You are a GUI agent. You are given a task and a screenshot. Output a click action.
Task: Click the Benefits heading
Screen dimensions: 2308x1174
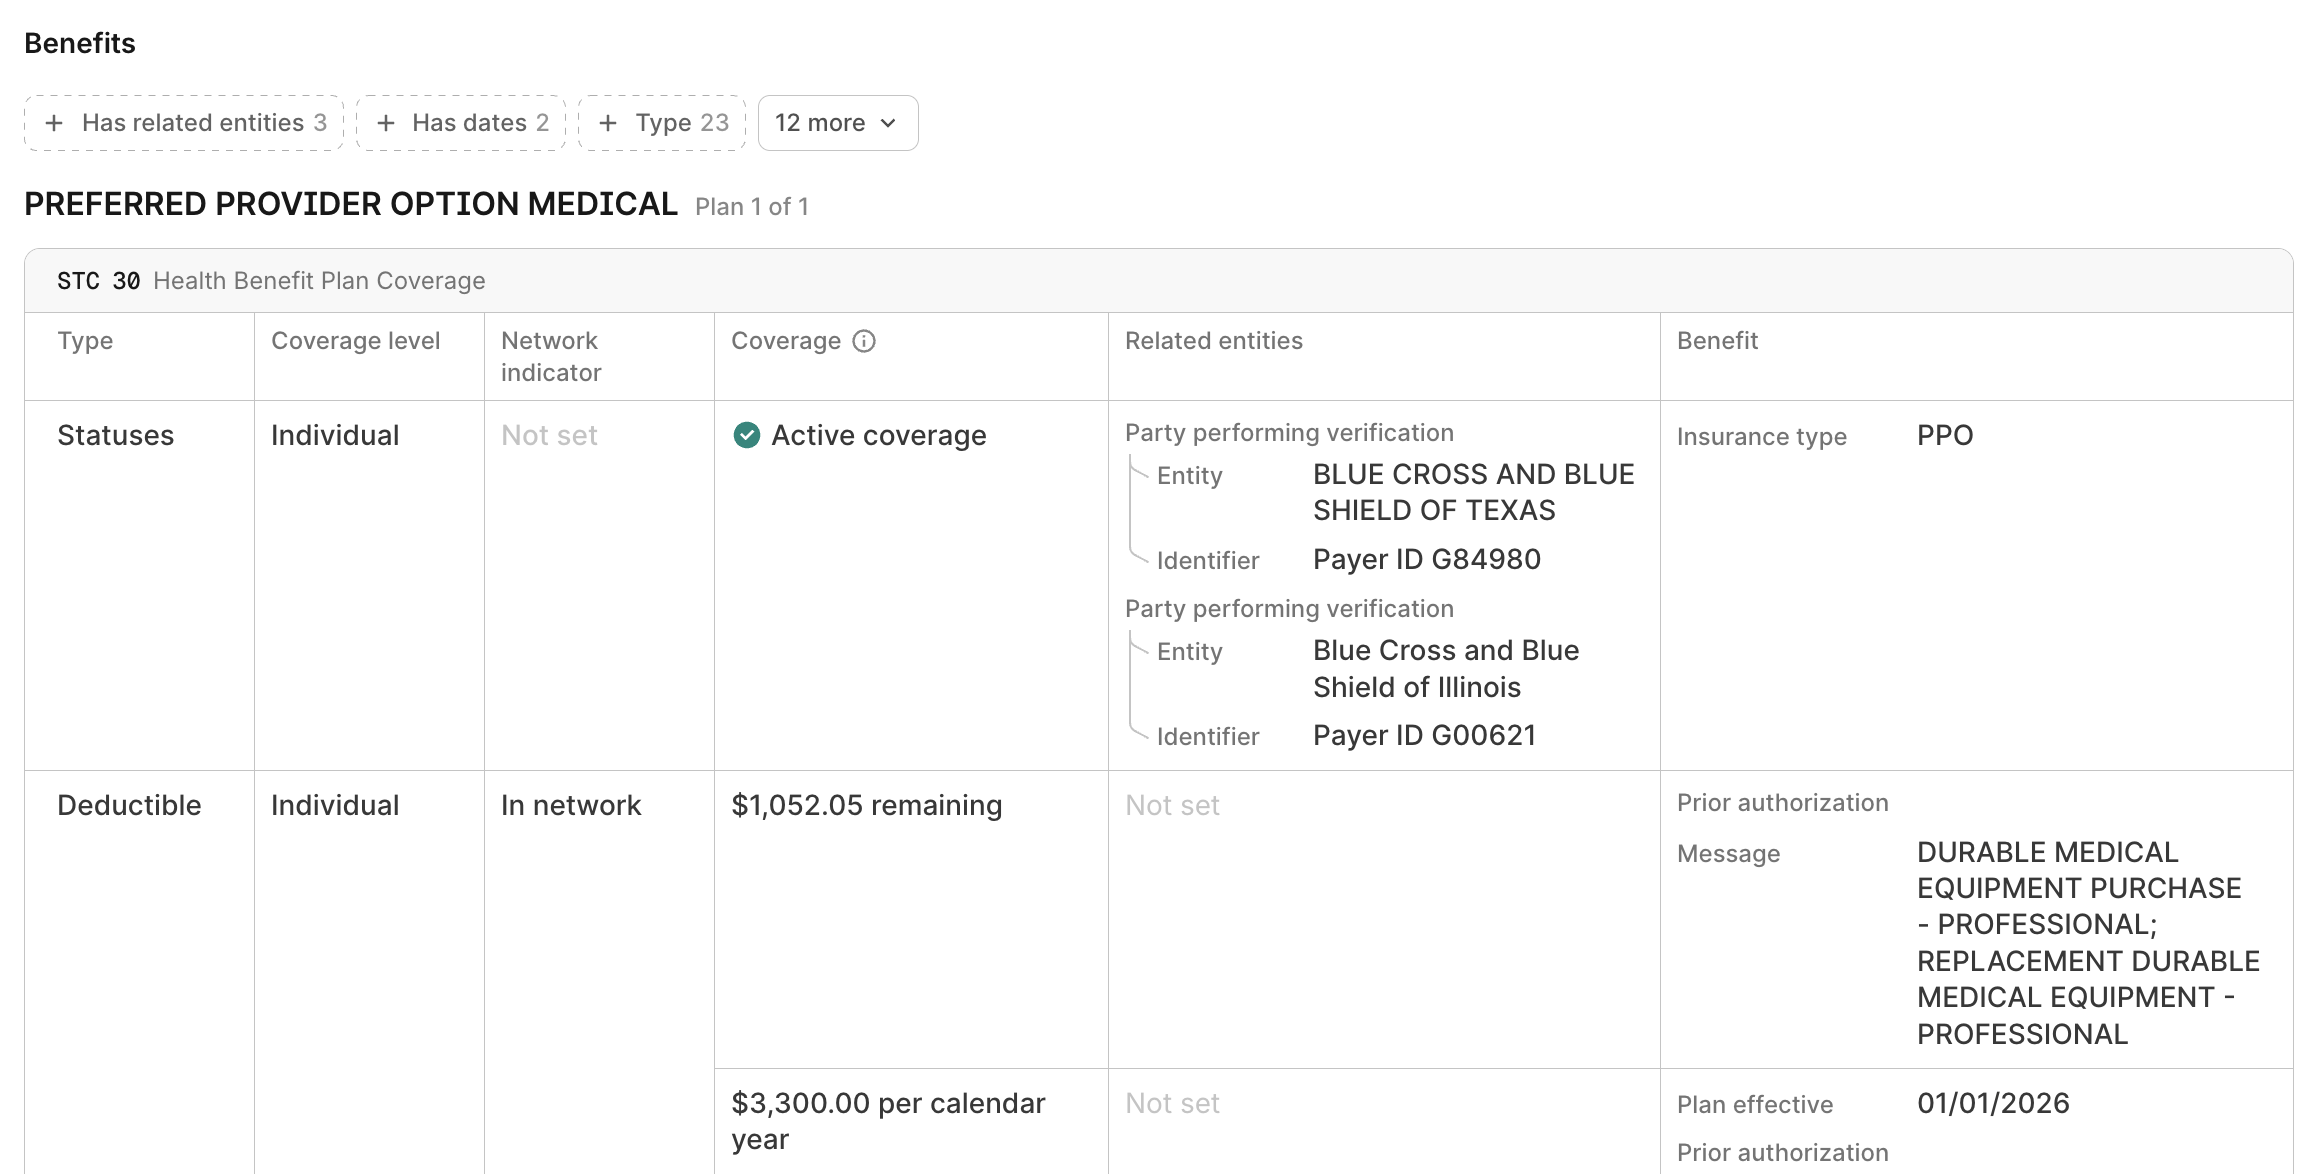coord(80,43)
